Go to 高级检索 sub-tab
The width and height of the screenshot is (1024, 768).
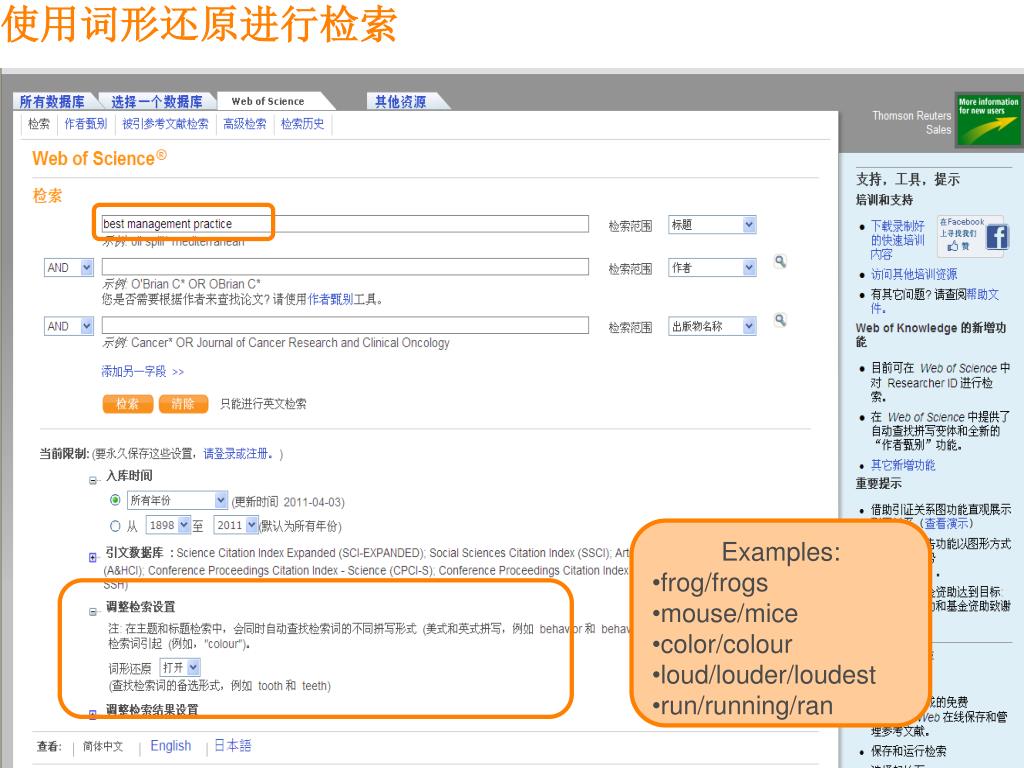245,123
